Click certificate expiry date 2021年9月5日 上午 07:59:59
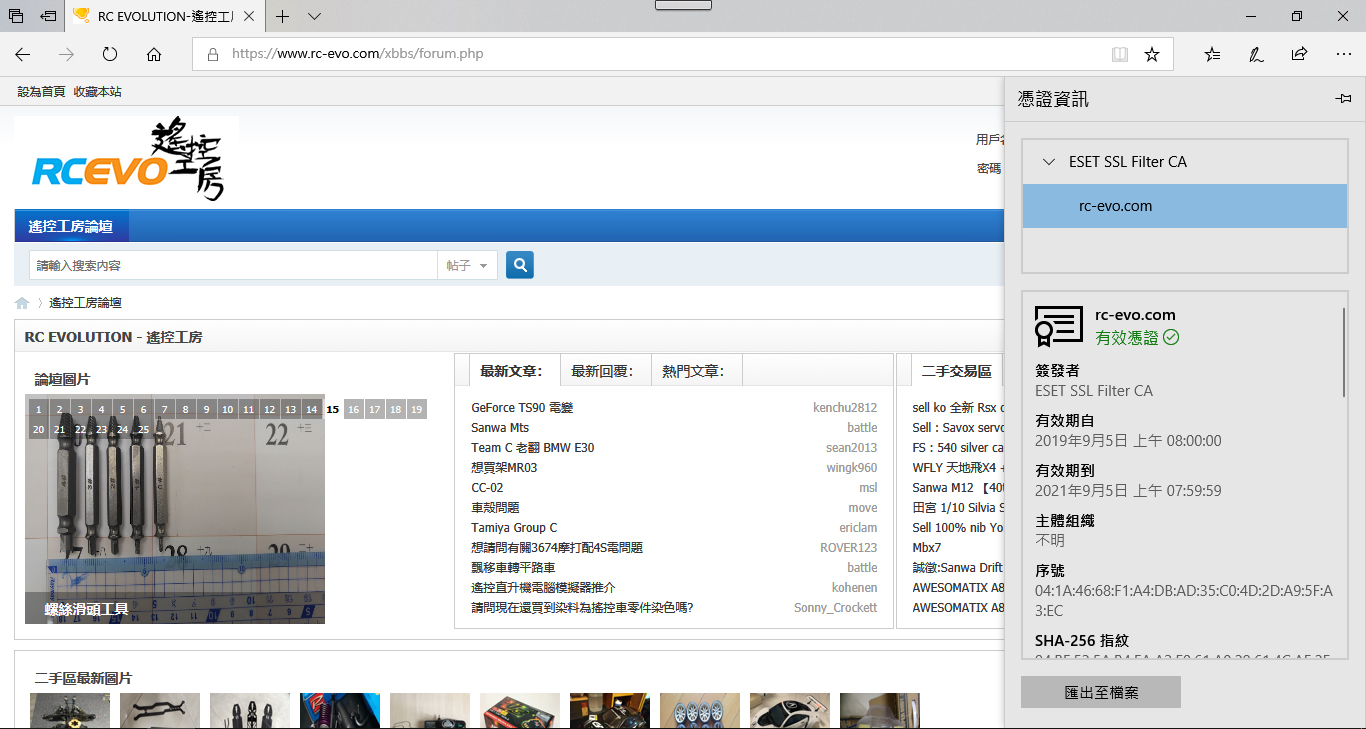1366x729 pixels. tap(1128, 491)
